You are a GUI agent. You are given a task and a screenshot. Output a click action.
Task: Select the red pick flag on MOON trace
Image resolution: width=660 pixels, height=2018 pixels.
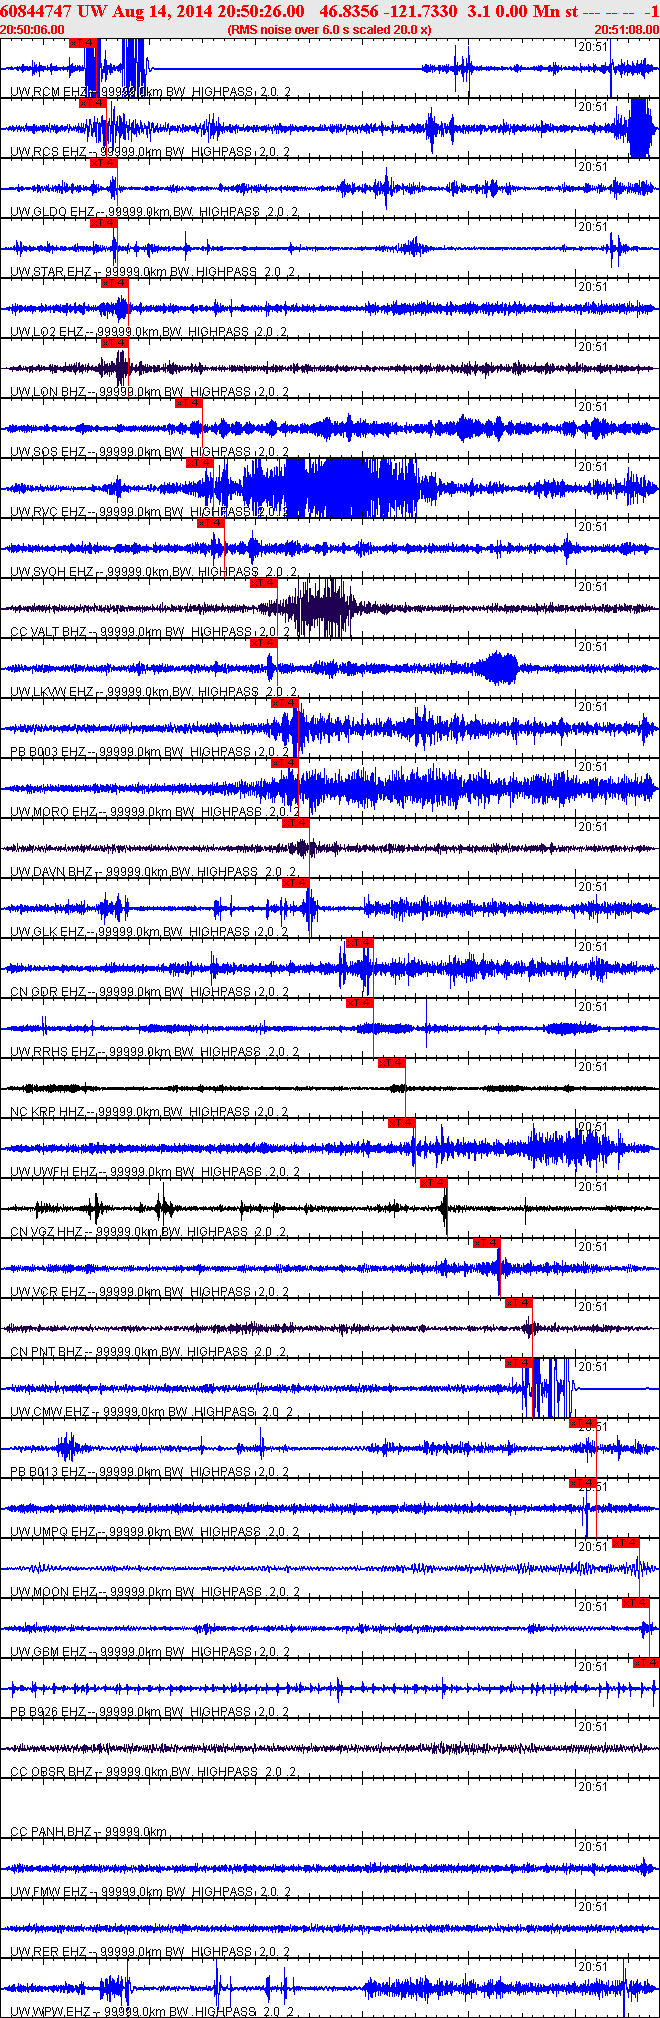(626, 1543)
